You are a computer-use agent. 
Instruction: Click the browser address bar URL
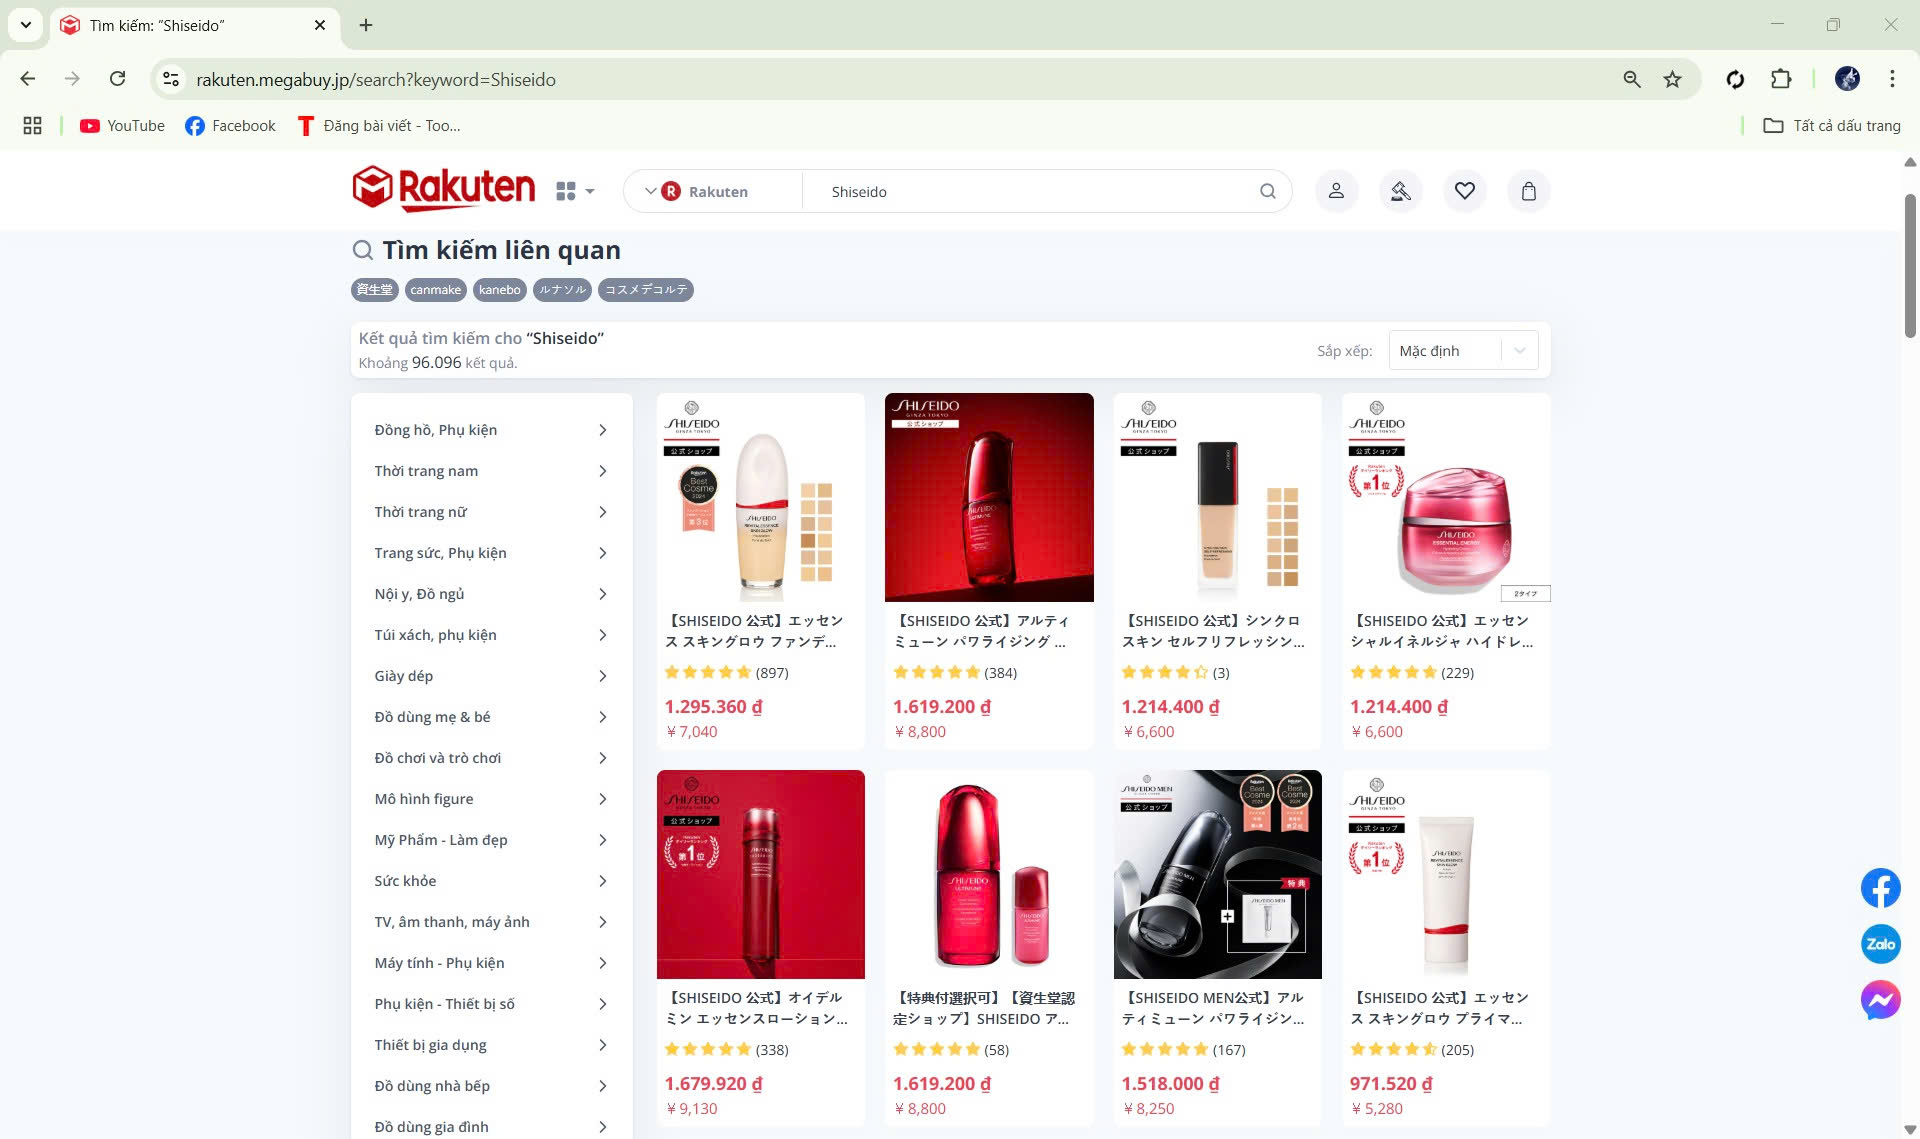pyautogui.click(x=376, y=79)
